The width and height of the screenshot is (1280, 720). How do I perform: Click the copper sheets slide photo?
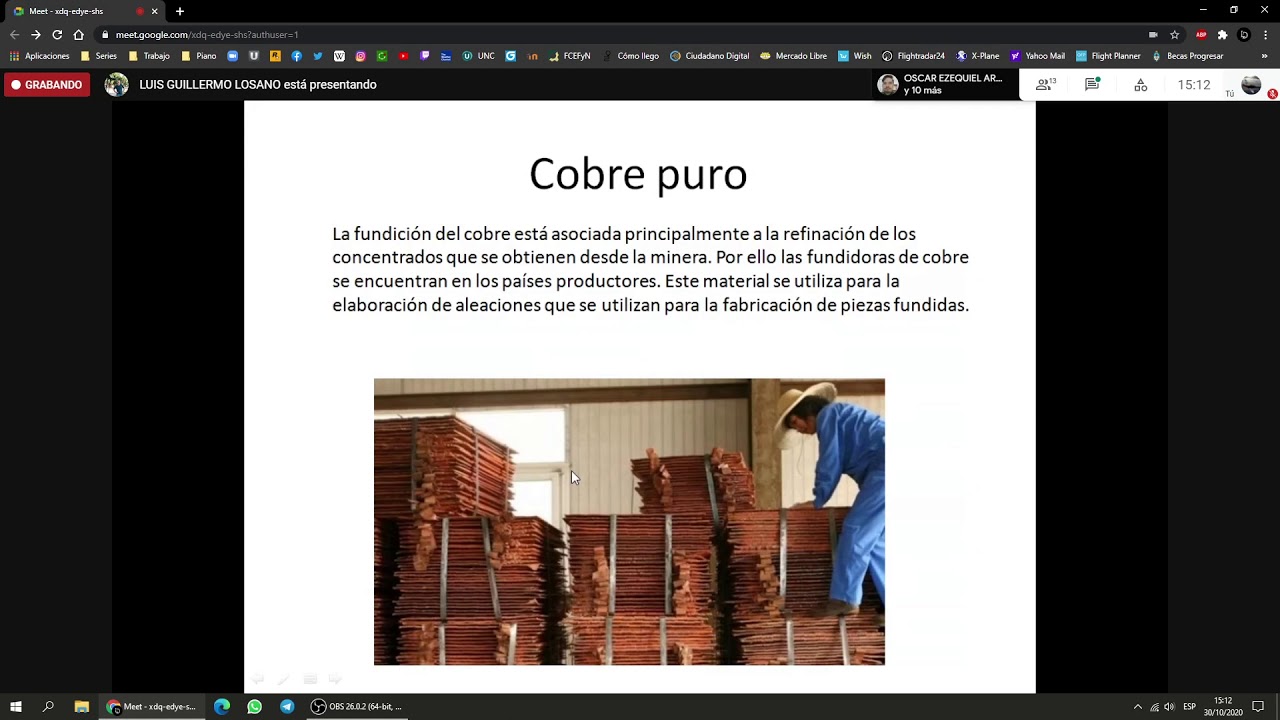[629, 521]
